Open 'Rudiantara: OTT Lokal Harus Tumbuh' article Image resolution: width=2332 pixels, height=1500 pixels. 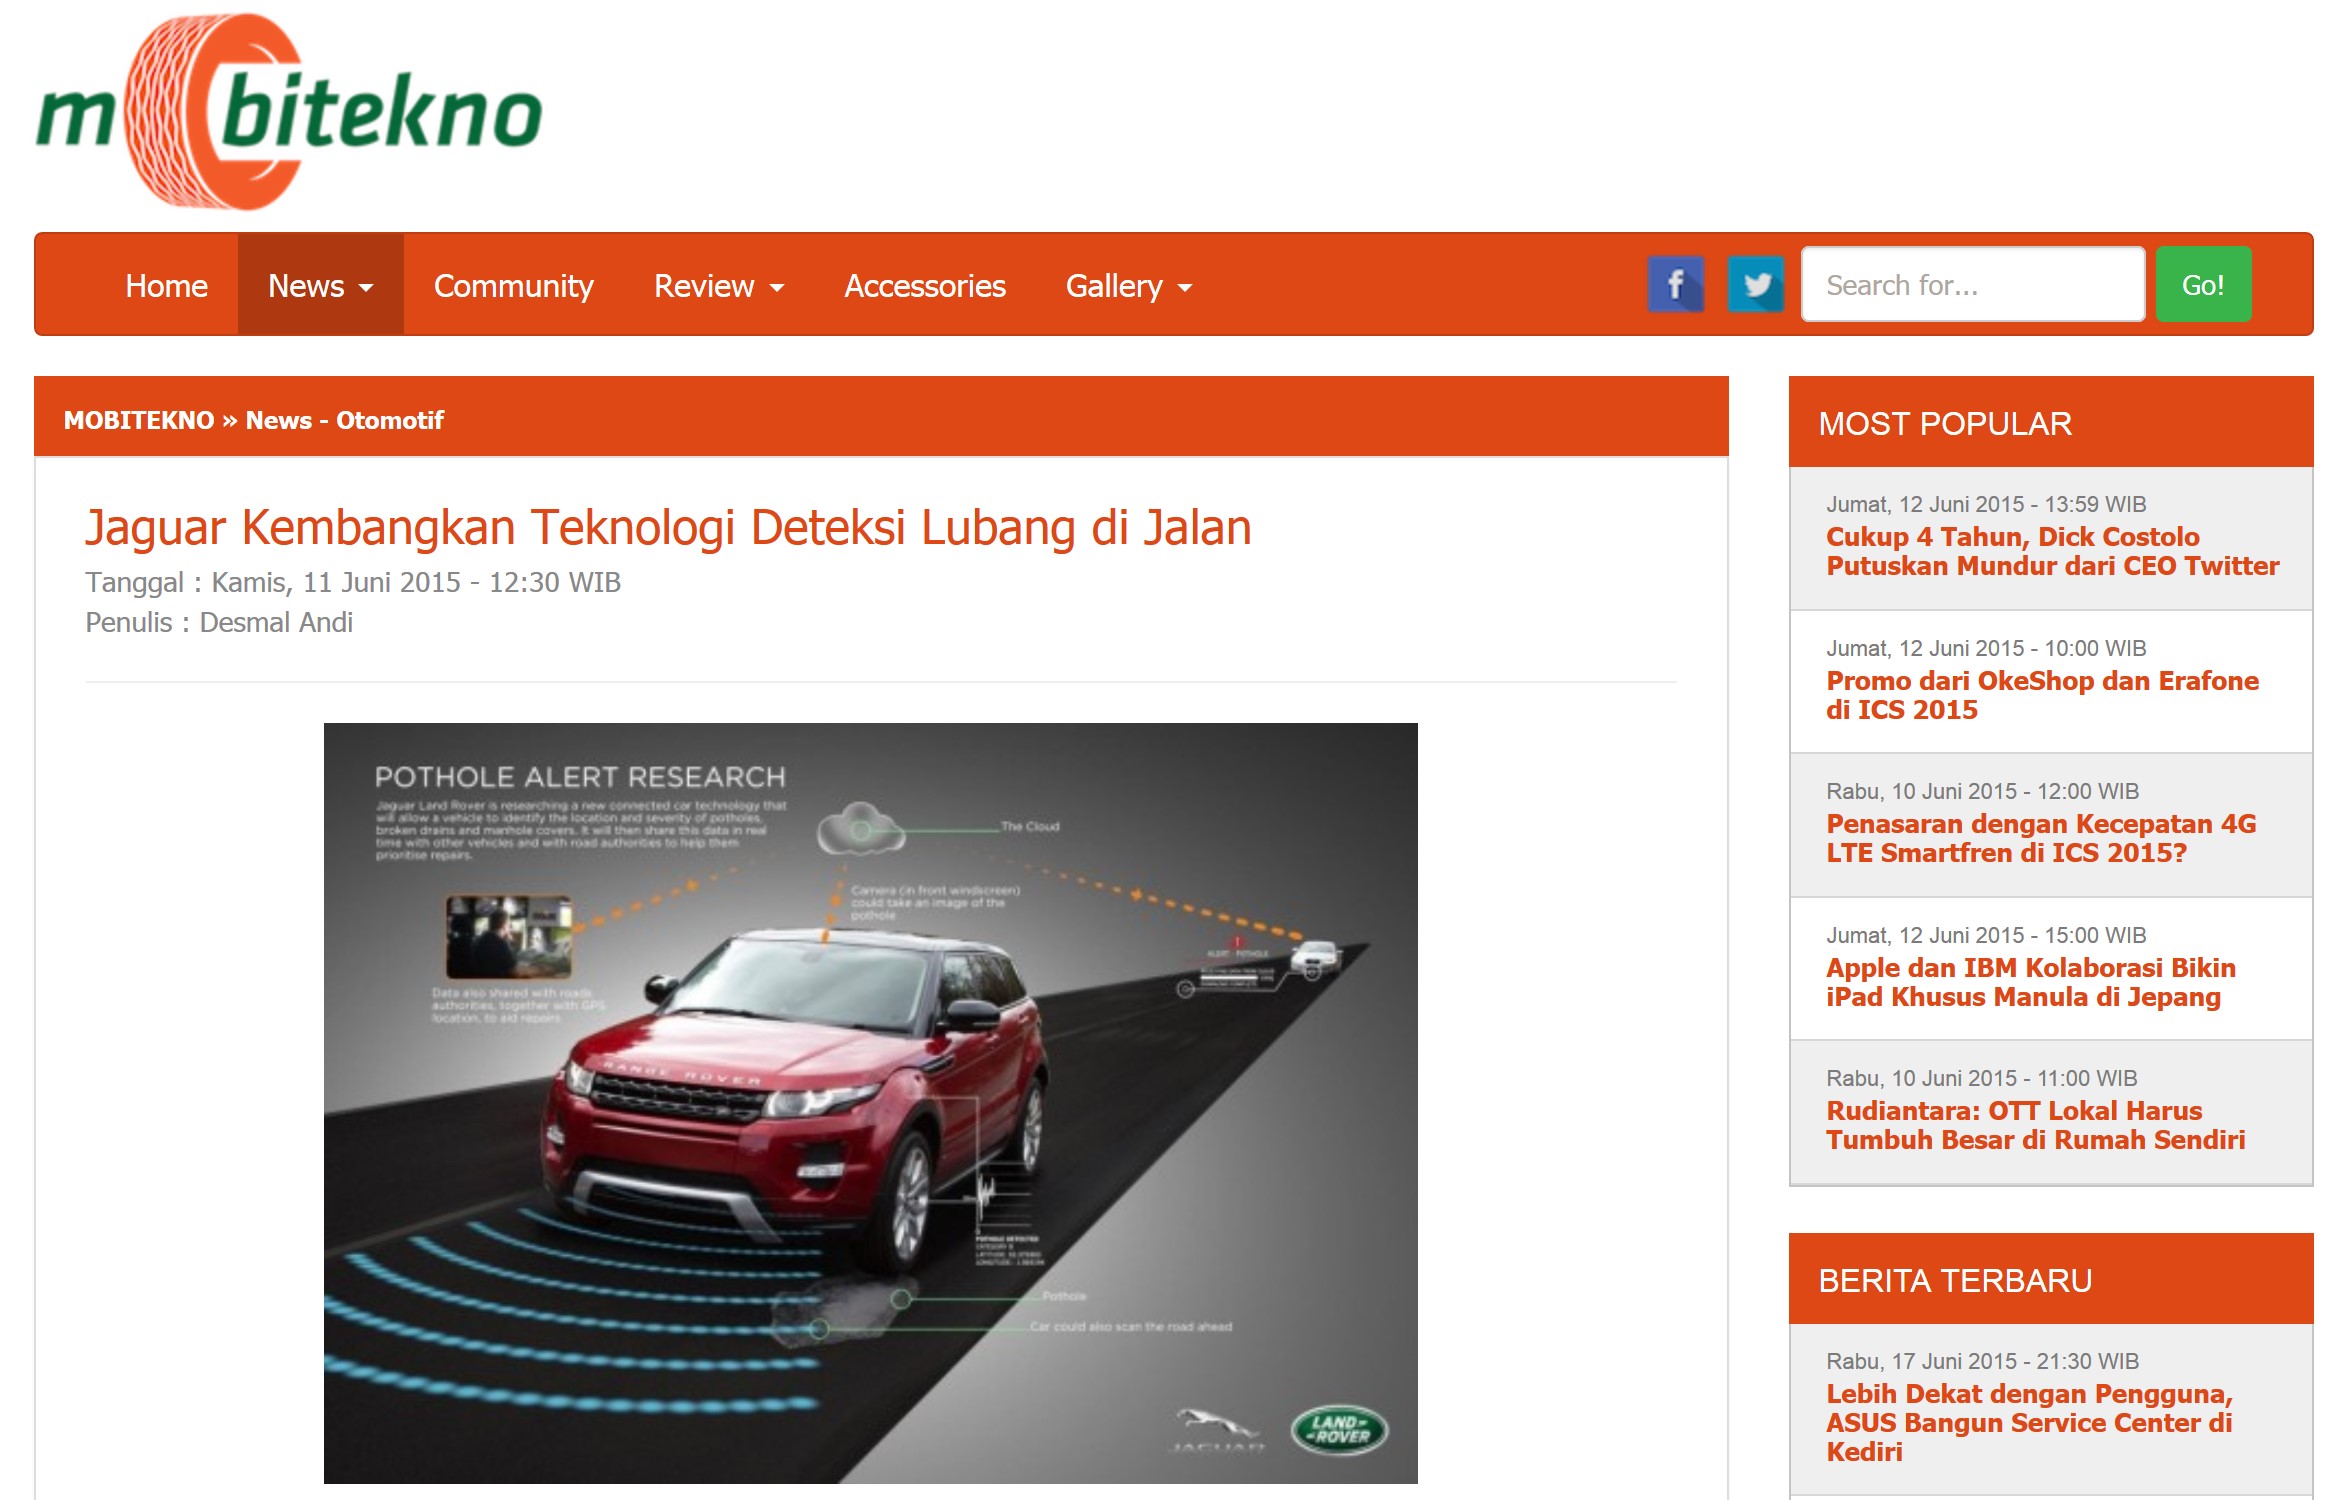(2035, 1125)
